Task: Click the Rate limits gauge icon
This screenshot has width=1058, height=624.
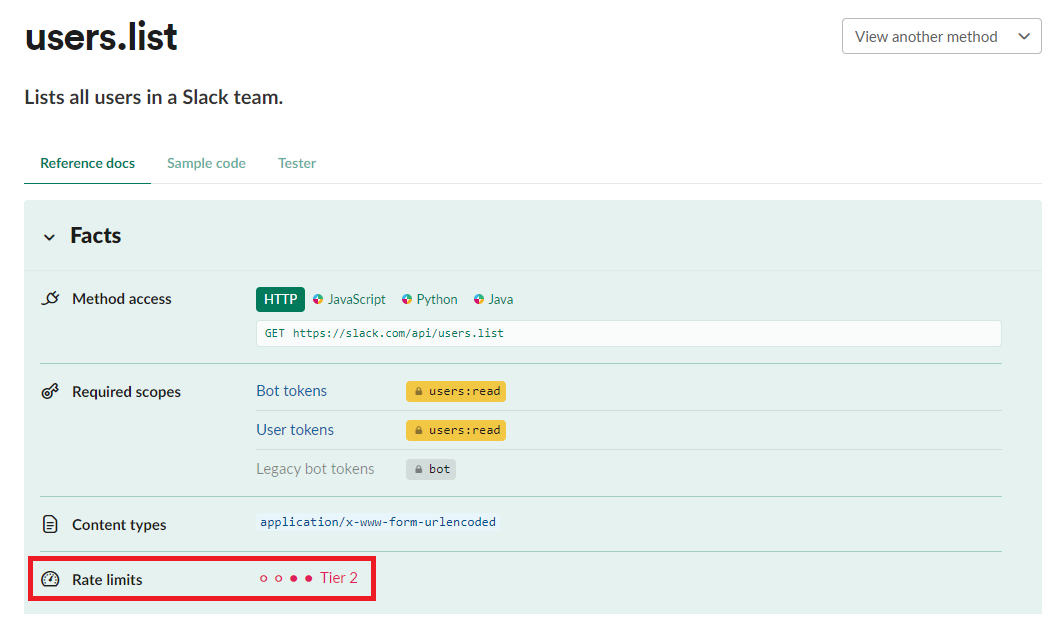Action: pyautogui.click(x=51, y=579)
